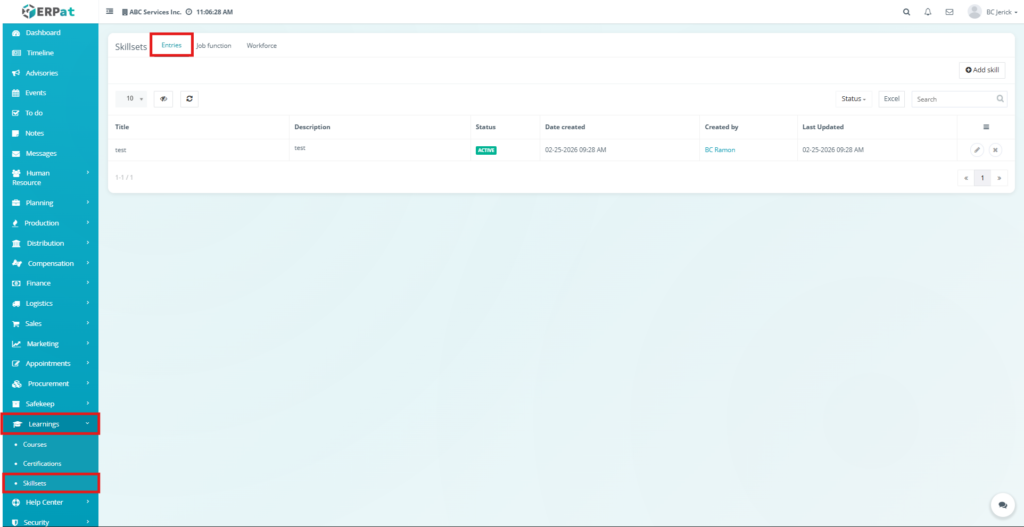Toggle sidebar with hamburger menu icon
Screen dimensions: 1024x527
tap(110, 12)
